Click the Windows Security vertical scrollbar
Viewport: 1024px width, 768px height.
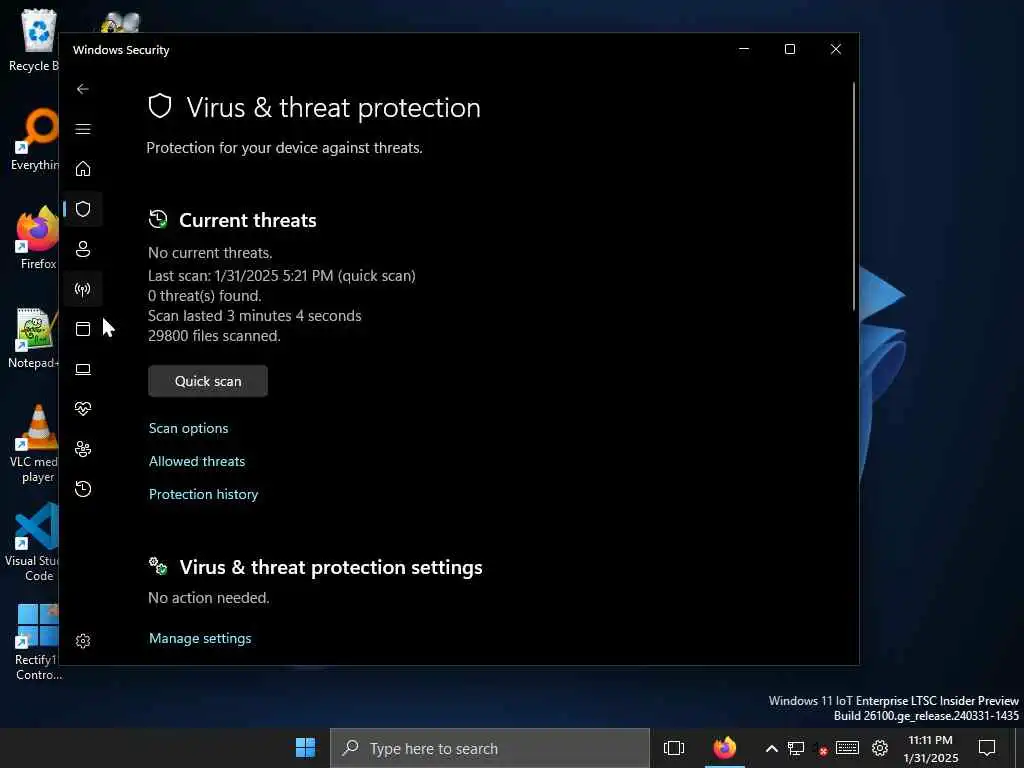click(x=854, y=196)
